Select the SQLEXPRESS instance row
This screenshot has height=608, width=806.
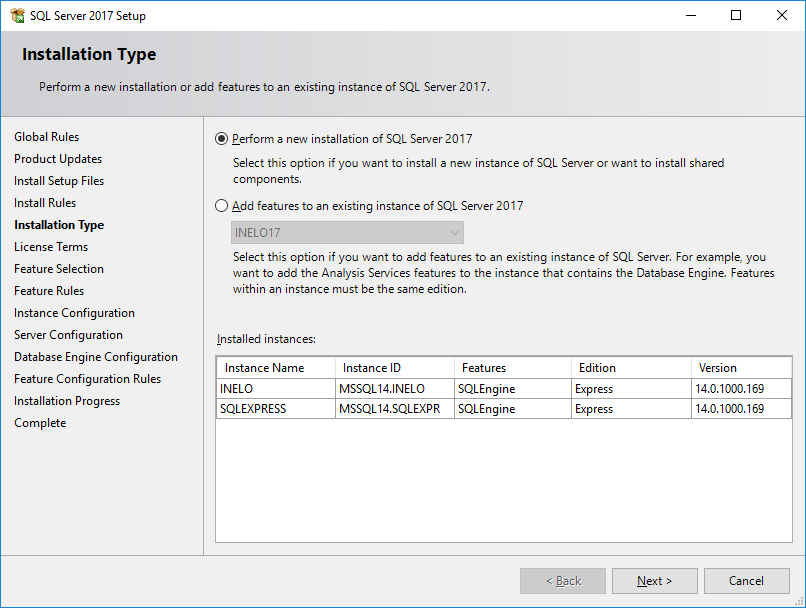[x=504, y=409]
